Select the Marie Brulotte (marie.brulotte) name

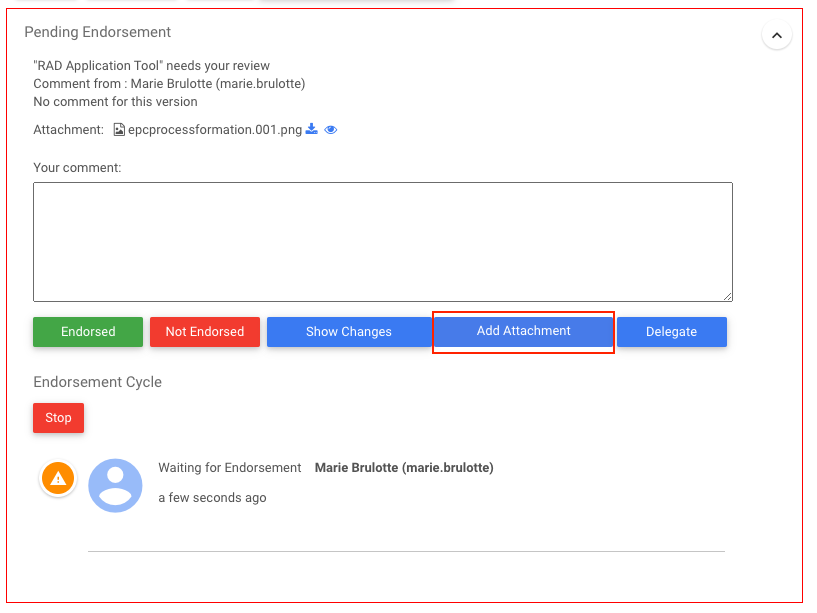(404, 468)
